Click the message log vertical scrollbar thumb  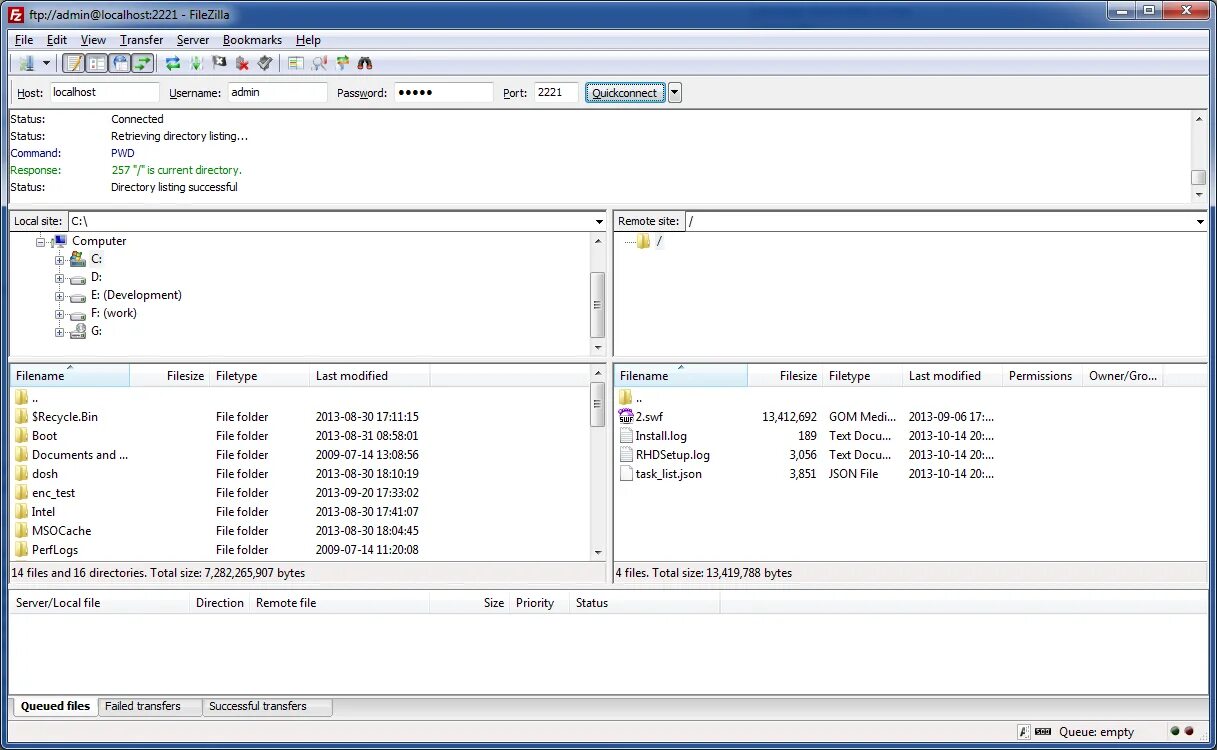(1198, 177)
